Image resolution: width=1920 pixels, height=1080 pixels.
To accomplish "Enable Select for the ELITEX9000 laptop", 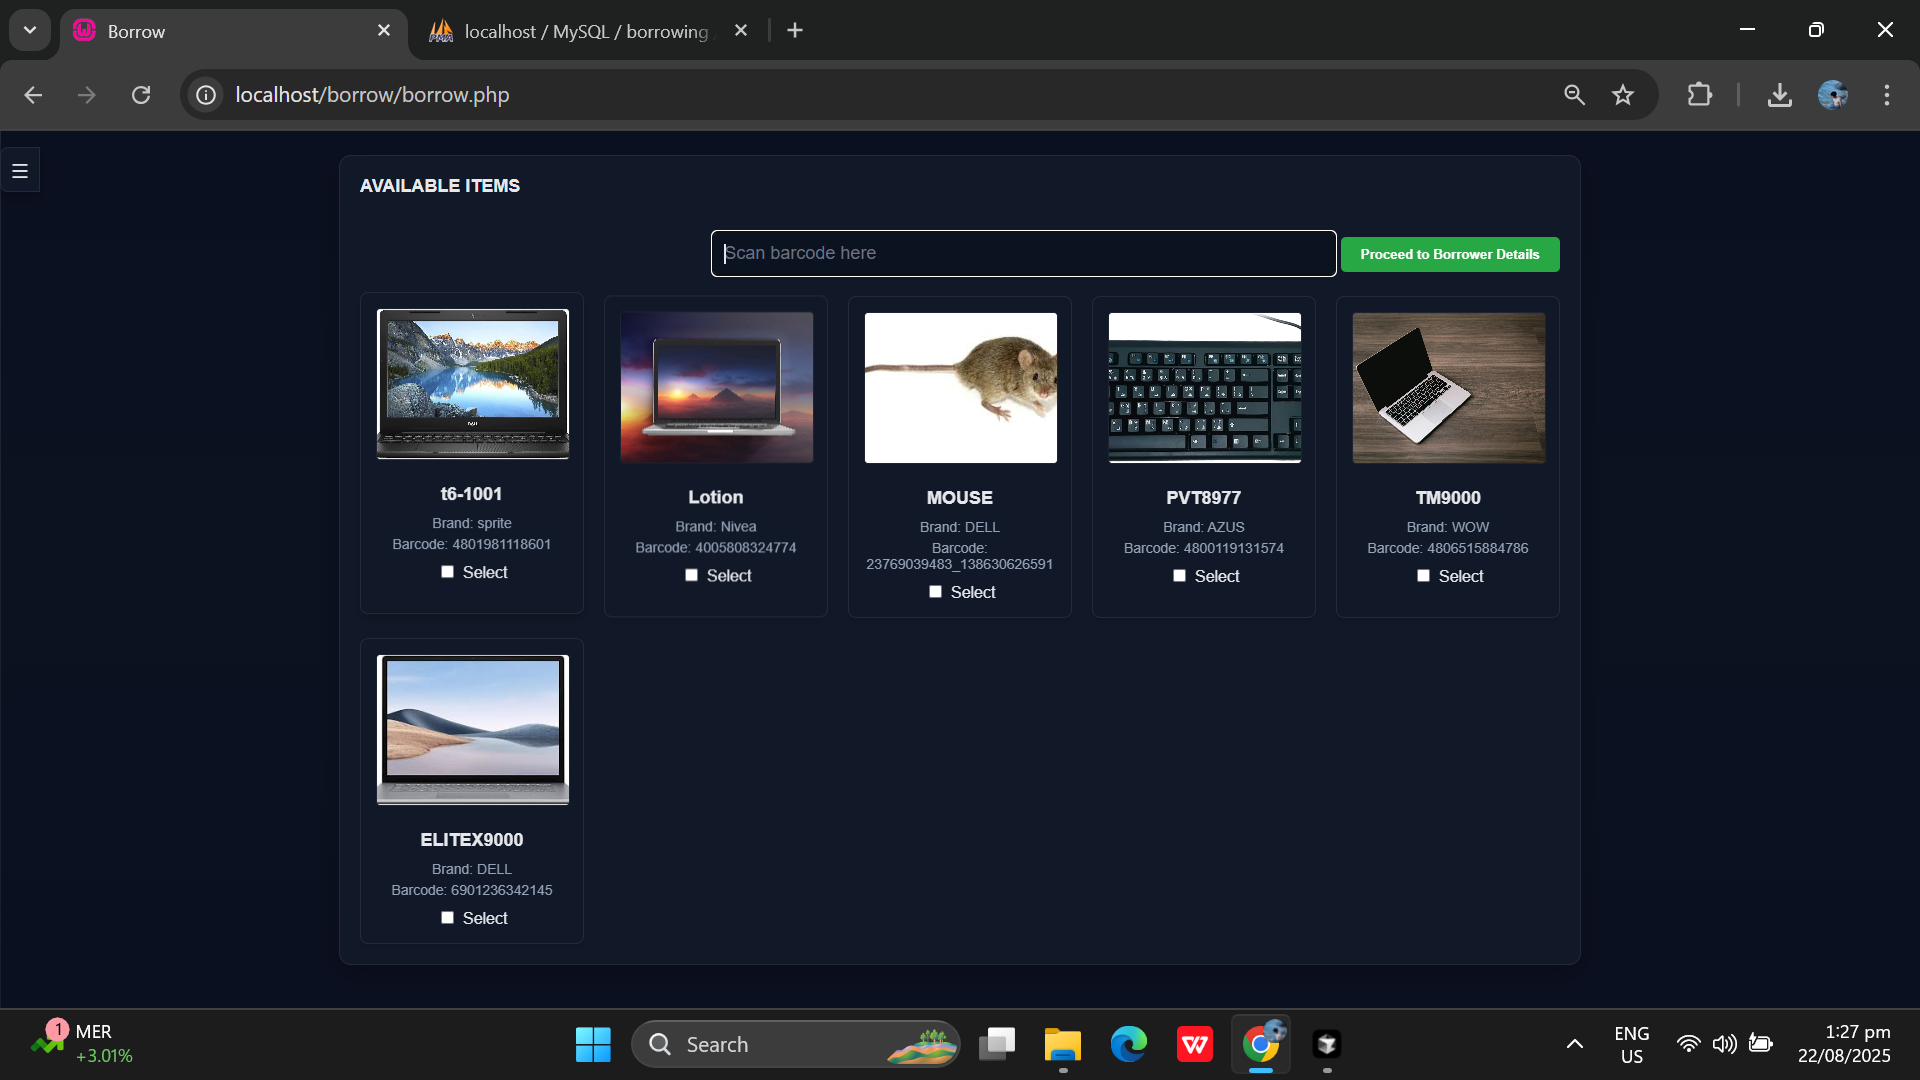I will click(x=448, y=917).
